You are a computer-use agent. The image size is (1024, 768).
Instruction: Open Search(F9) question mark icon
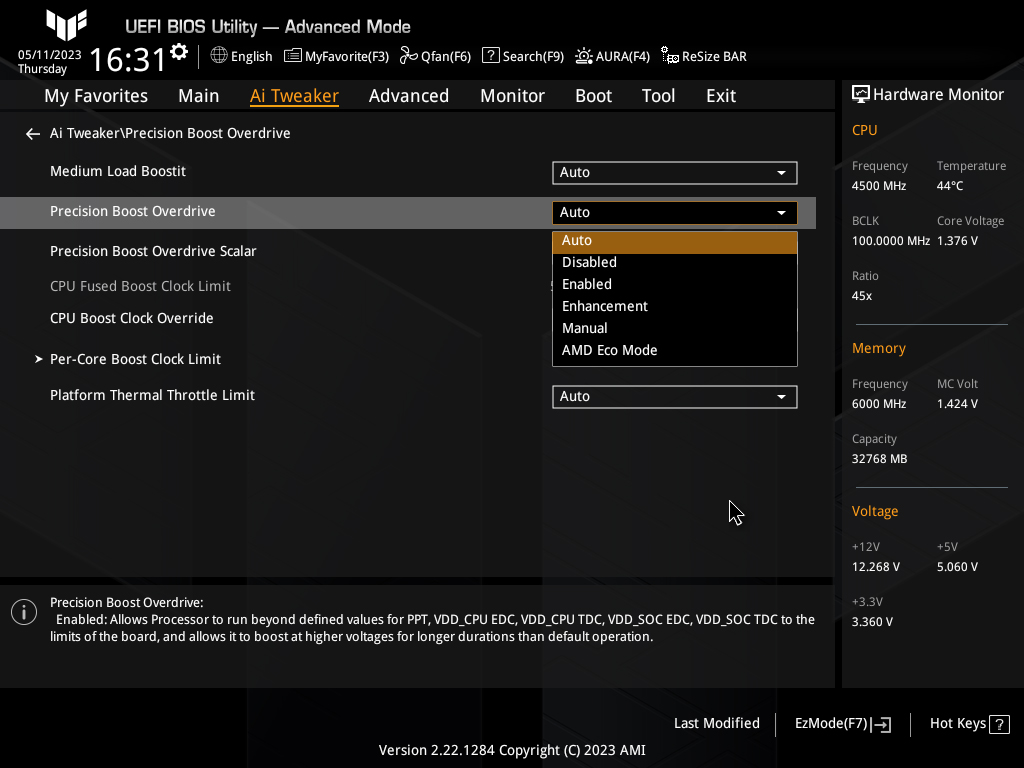(490, 56)
